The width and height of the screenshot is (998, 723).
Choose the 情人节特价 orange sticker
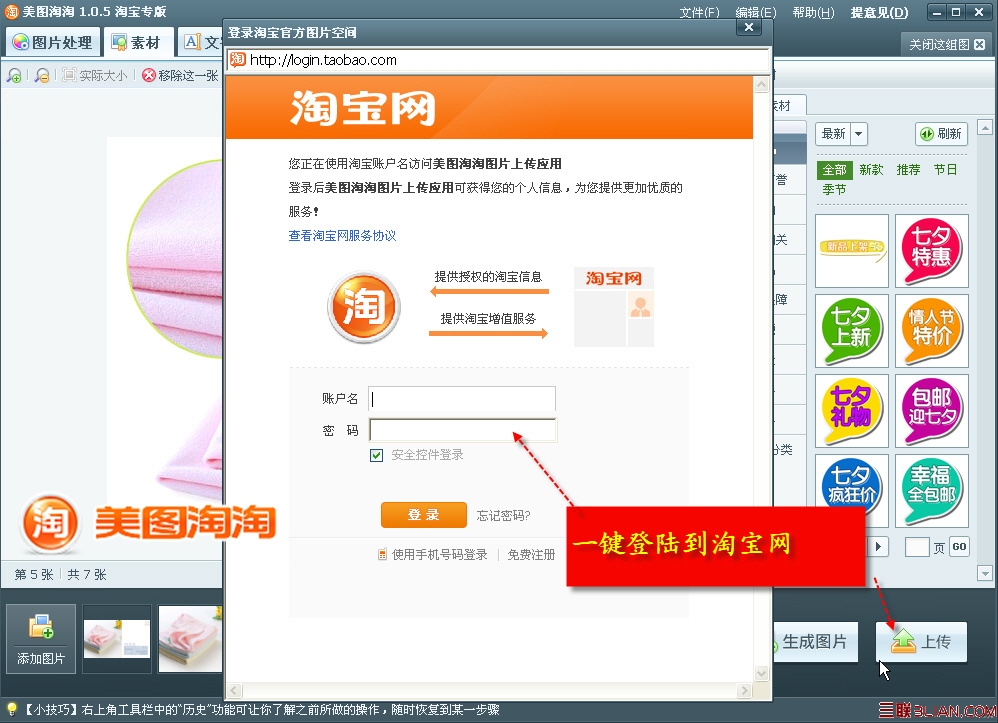pos(932,331)
